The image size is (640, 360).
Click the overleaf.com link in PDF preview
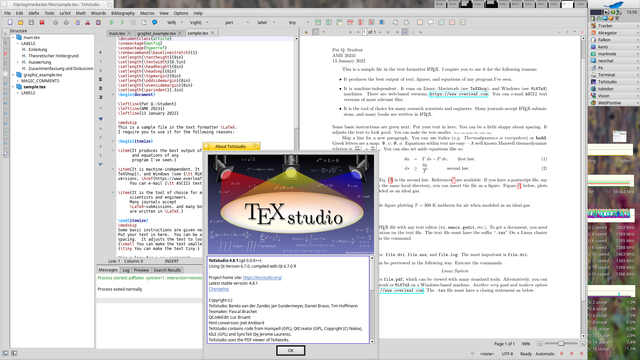[458, 94]
